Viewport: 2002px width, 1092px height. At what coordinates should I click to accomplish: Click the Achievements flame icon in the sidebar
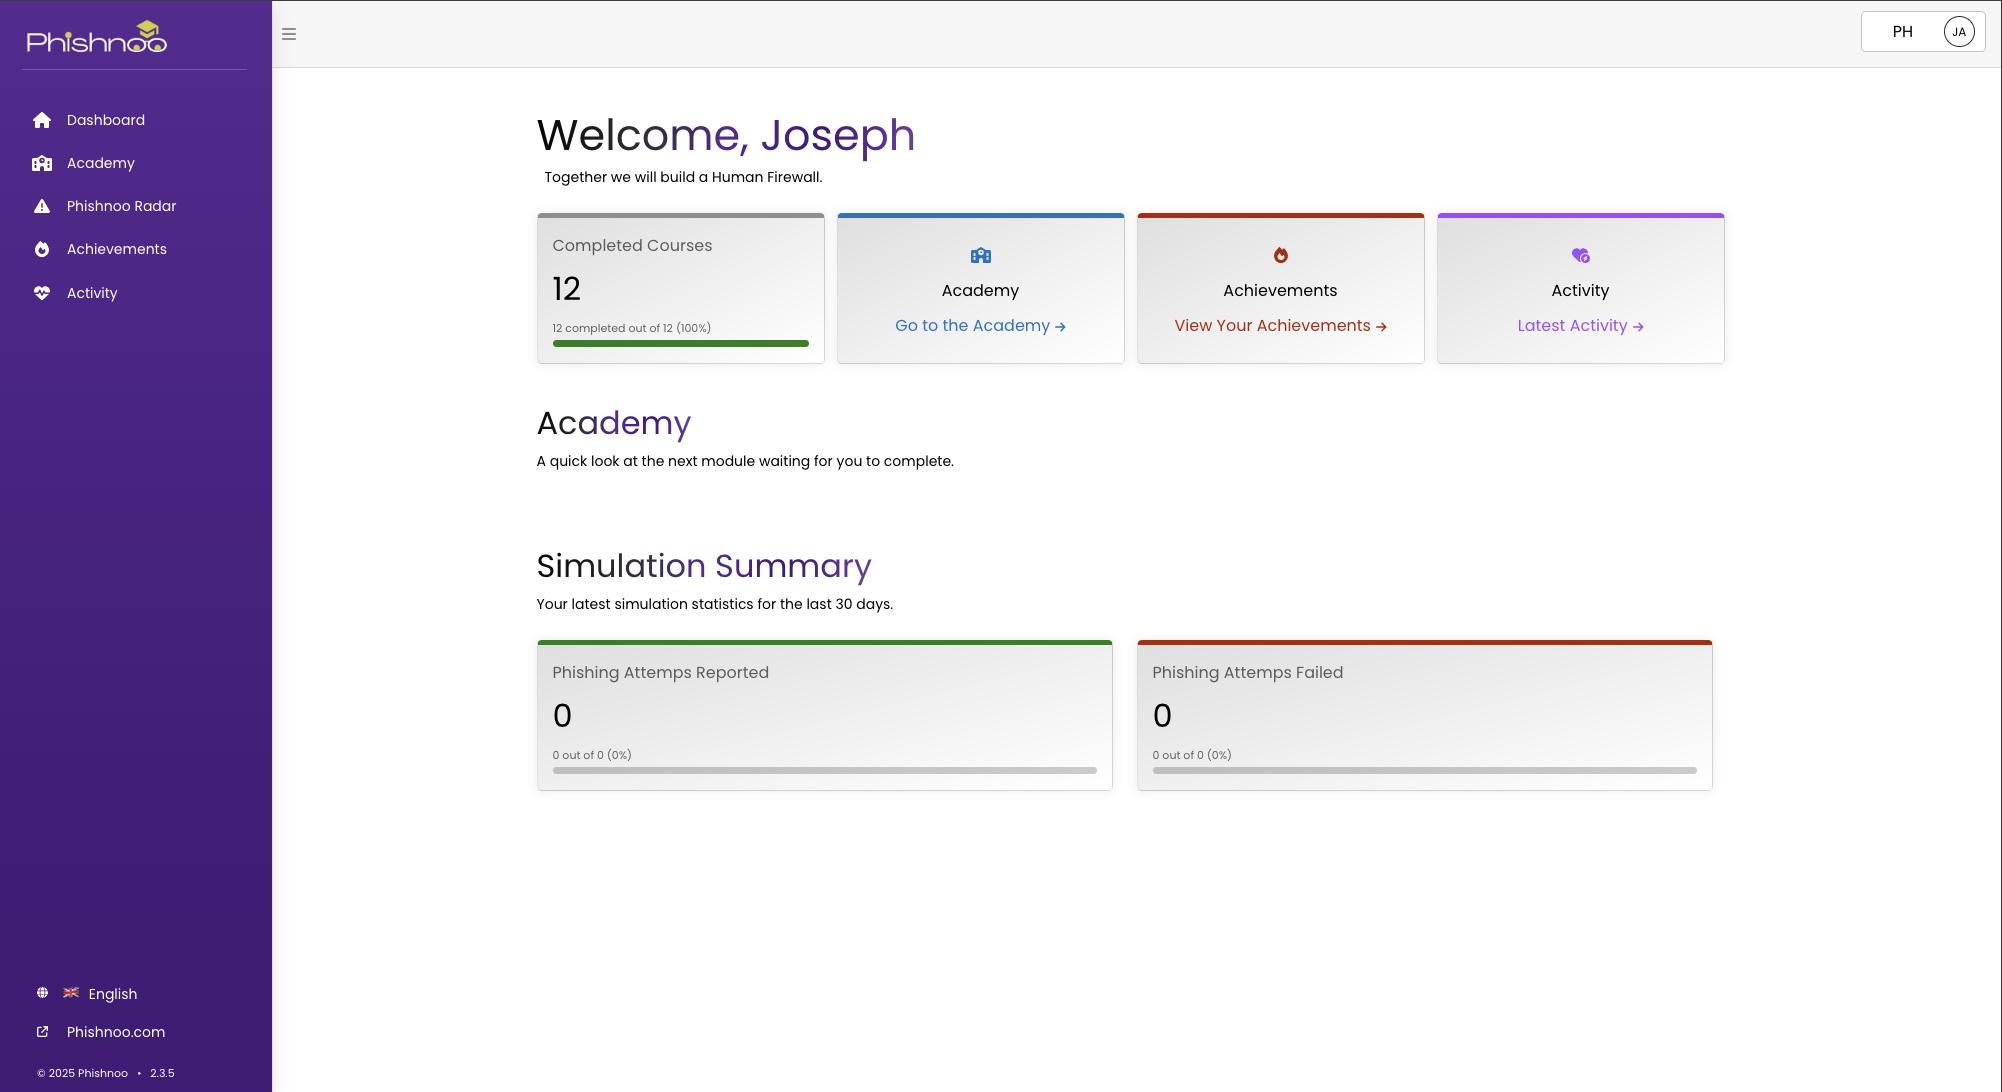tap(42, 249)
